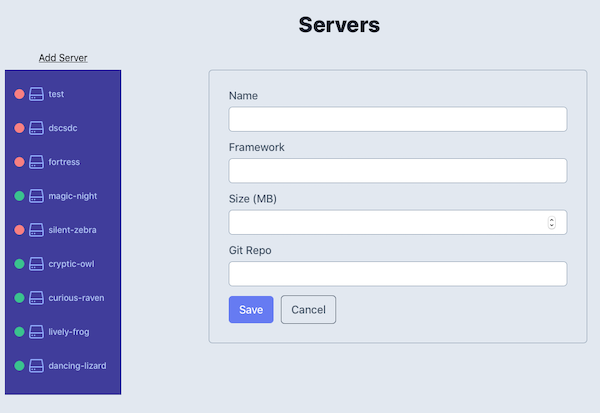
Task: Select the silent-zebra server icon
Action: pyautogui.click(x=36, y=230)
